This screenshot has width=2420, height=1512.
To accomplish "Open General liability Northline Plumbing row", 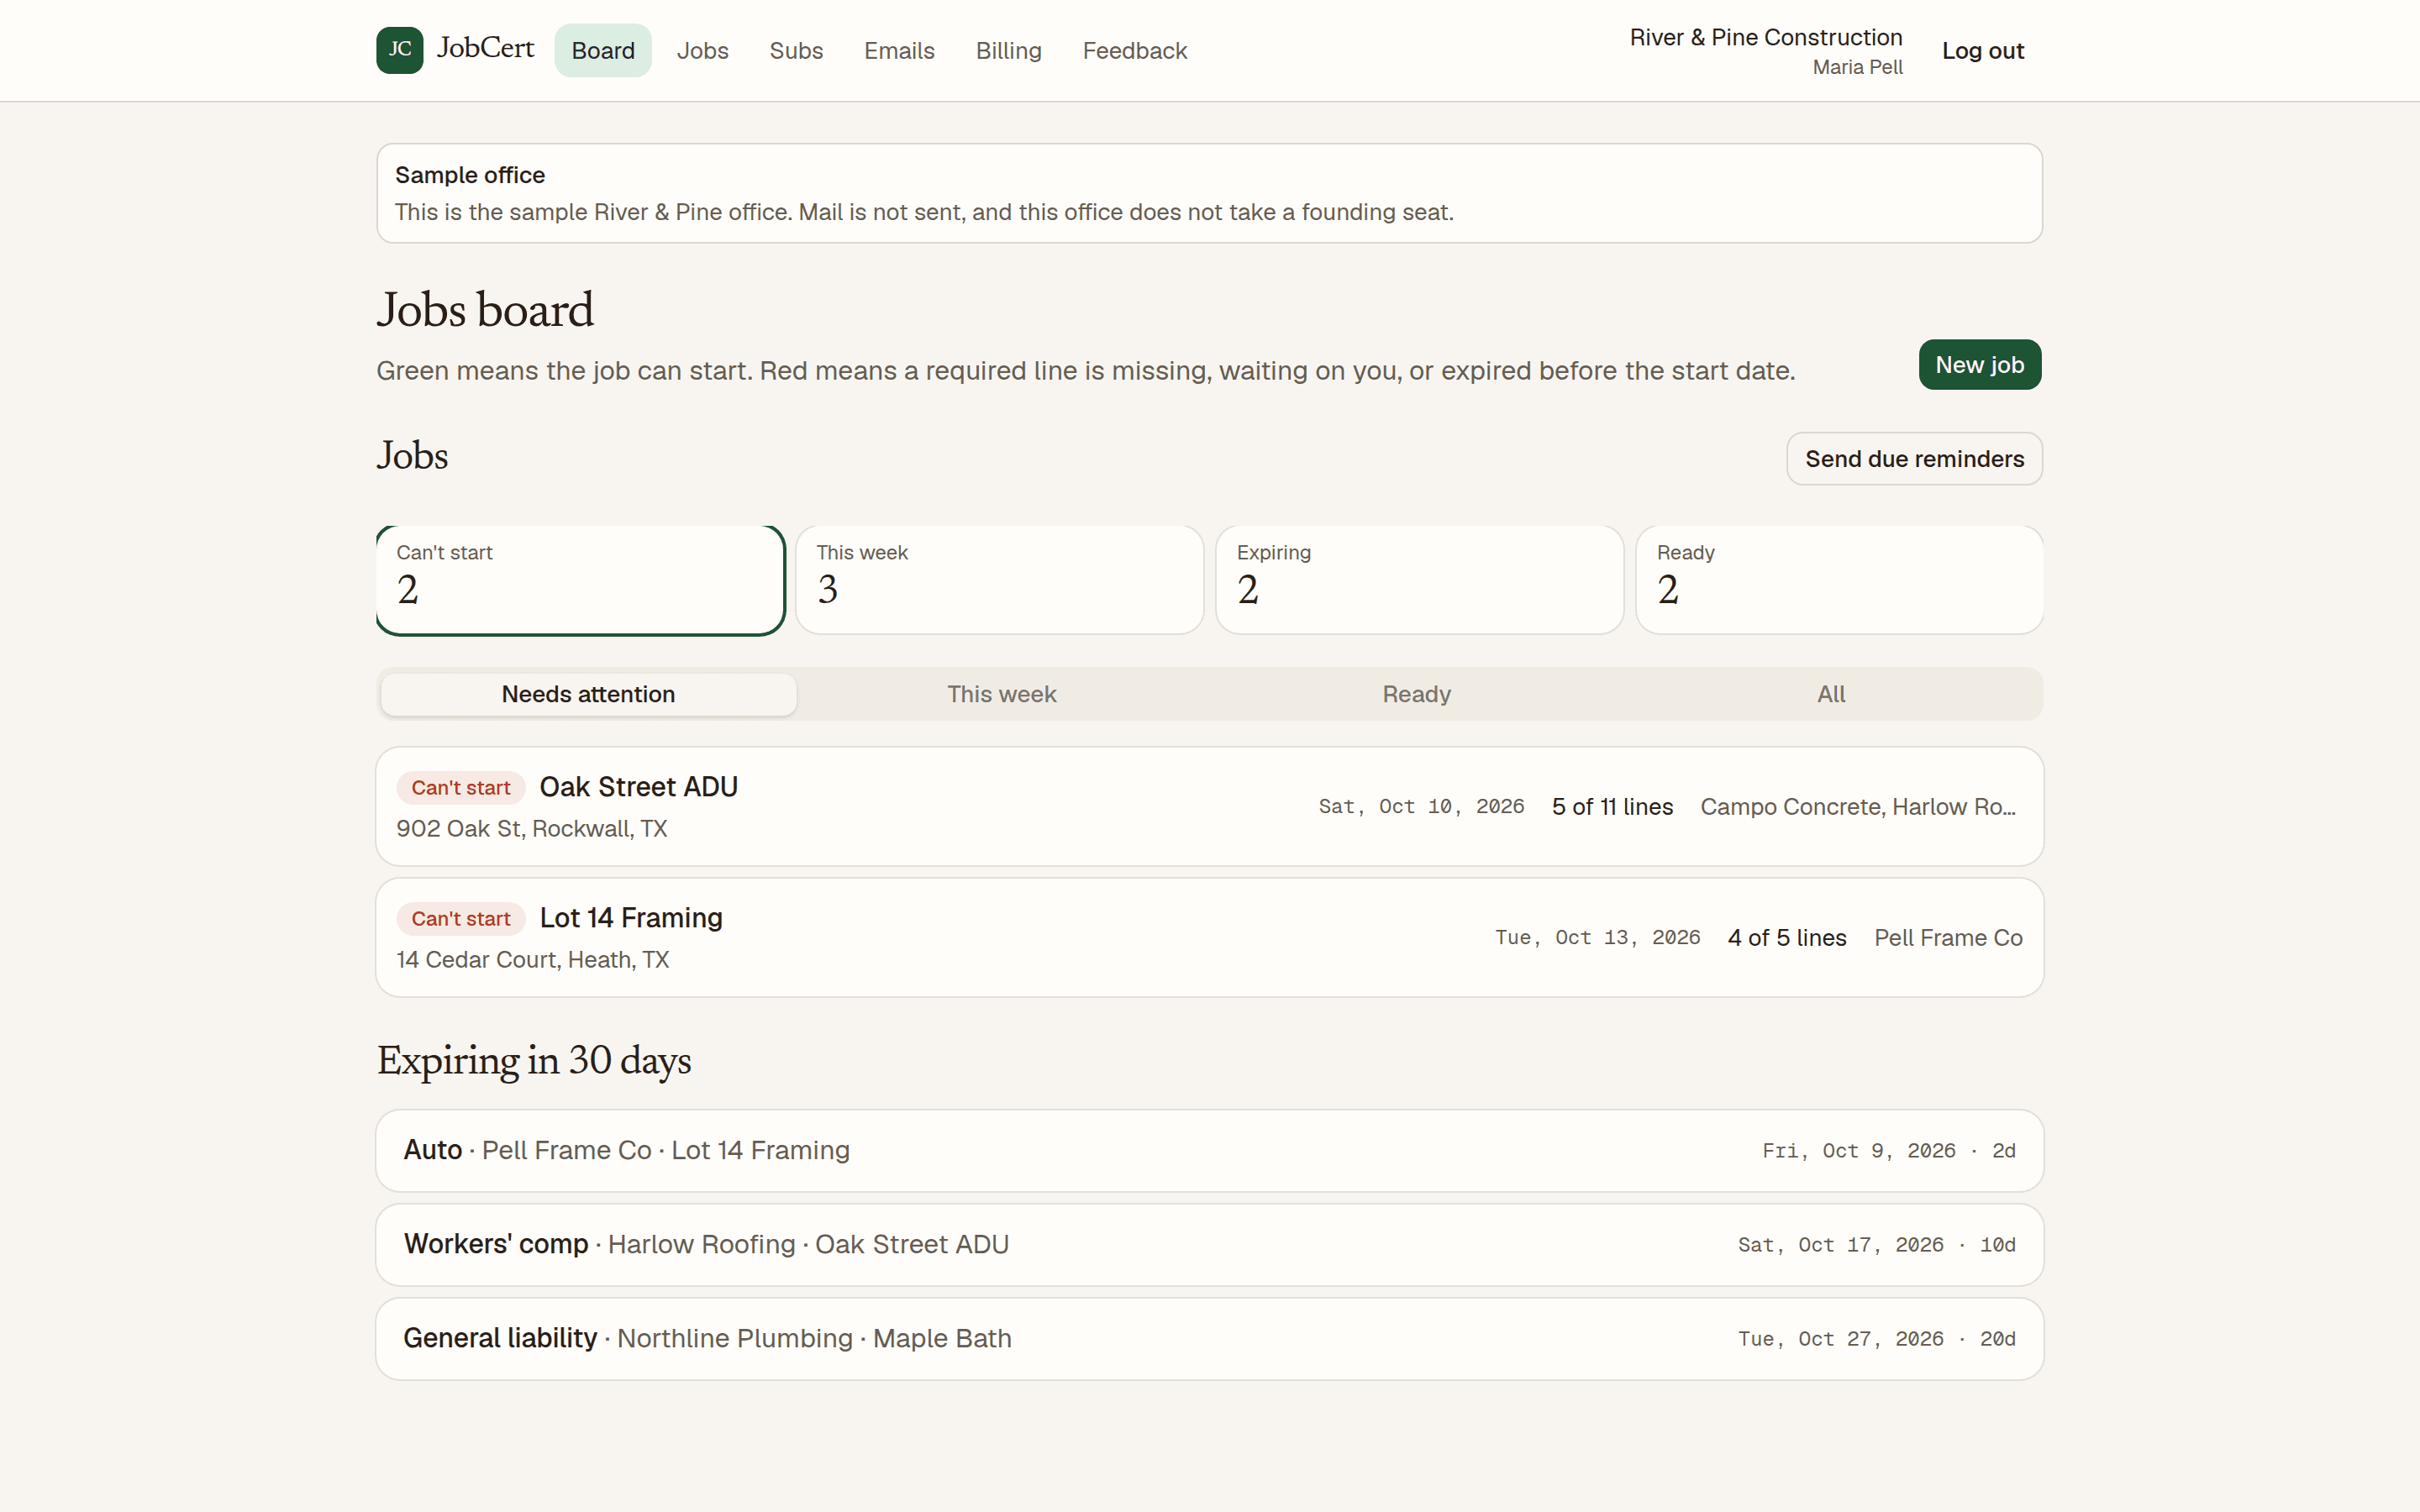I will (1210, 1338).
